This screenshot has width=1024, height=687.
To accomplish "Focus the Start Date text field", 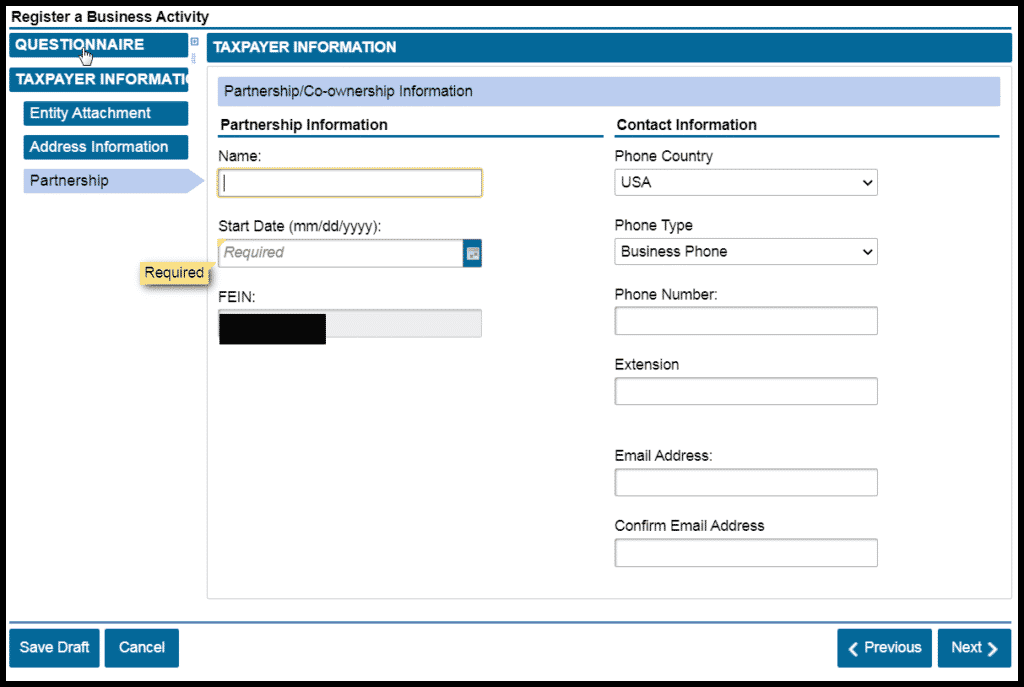I will tap(340, 253).
